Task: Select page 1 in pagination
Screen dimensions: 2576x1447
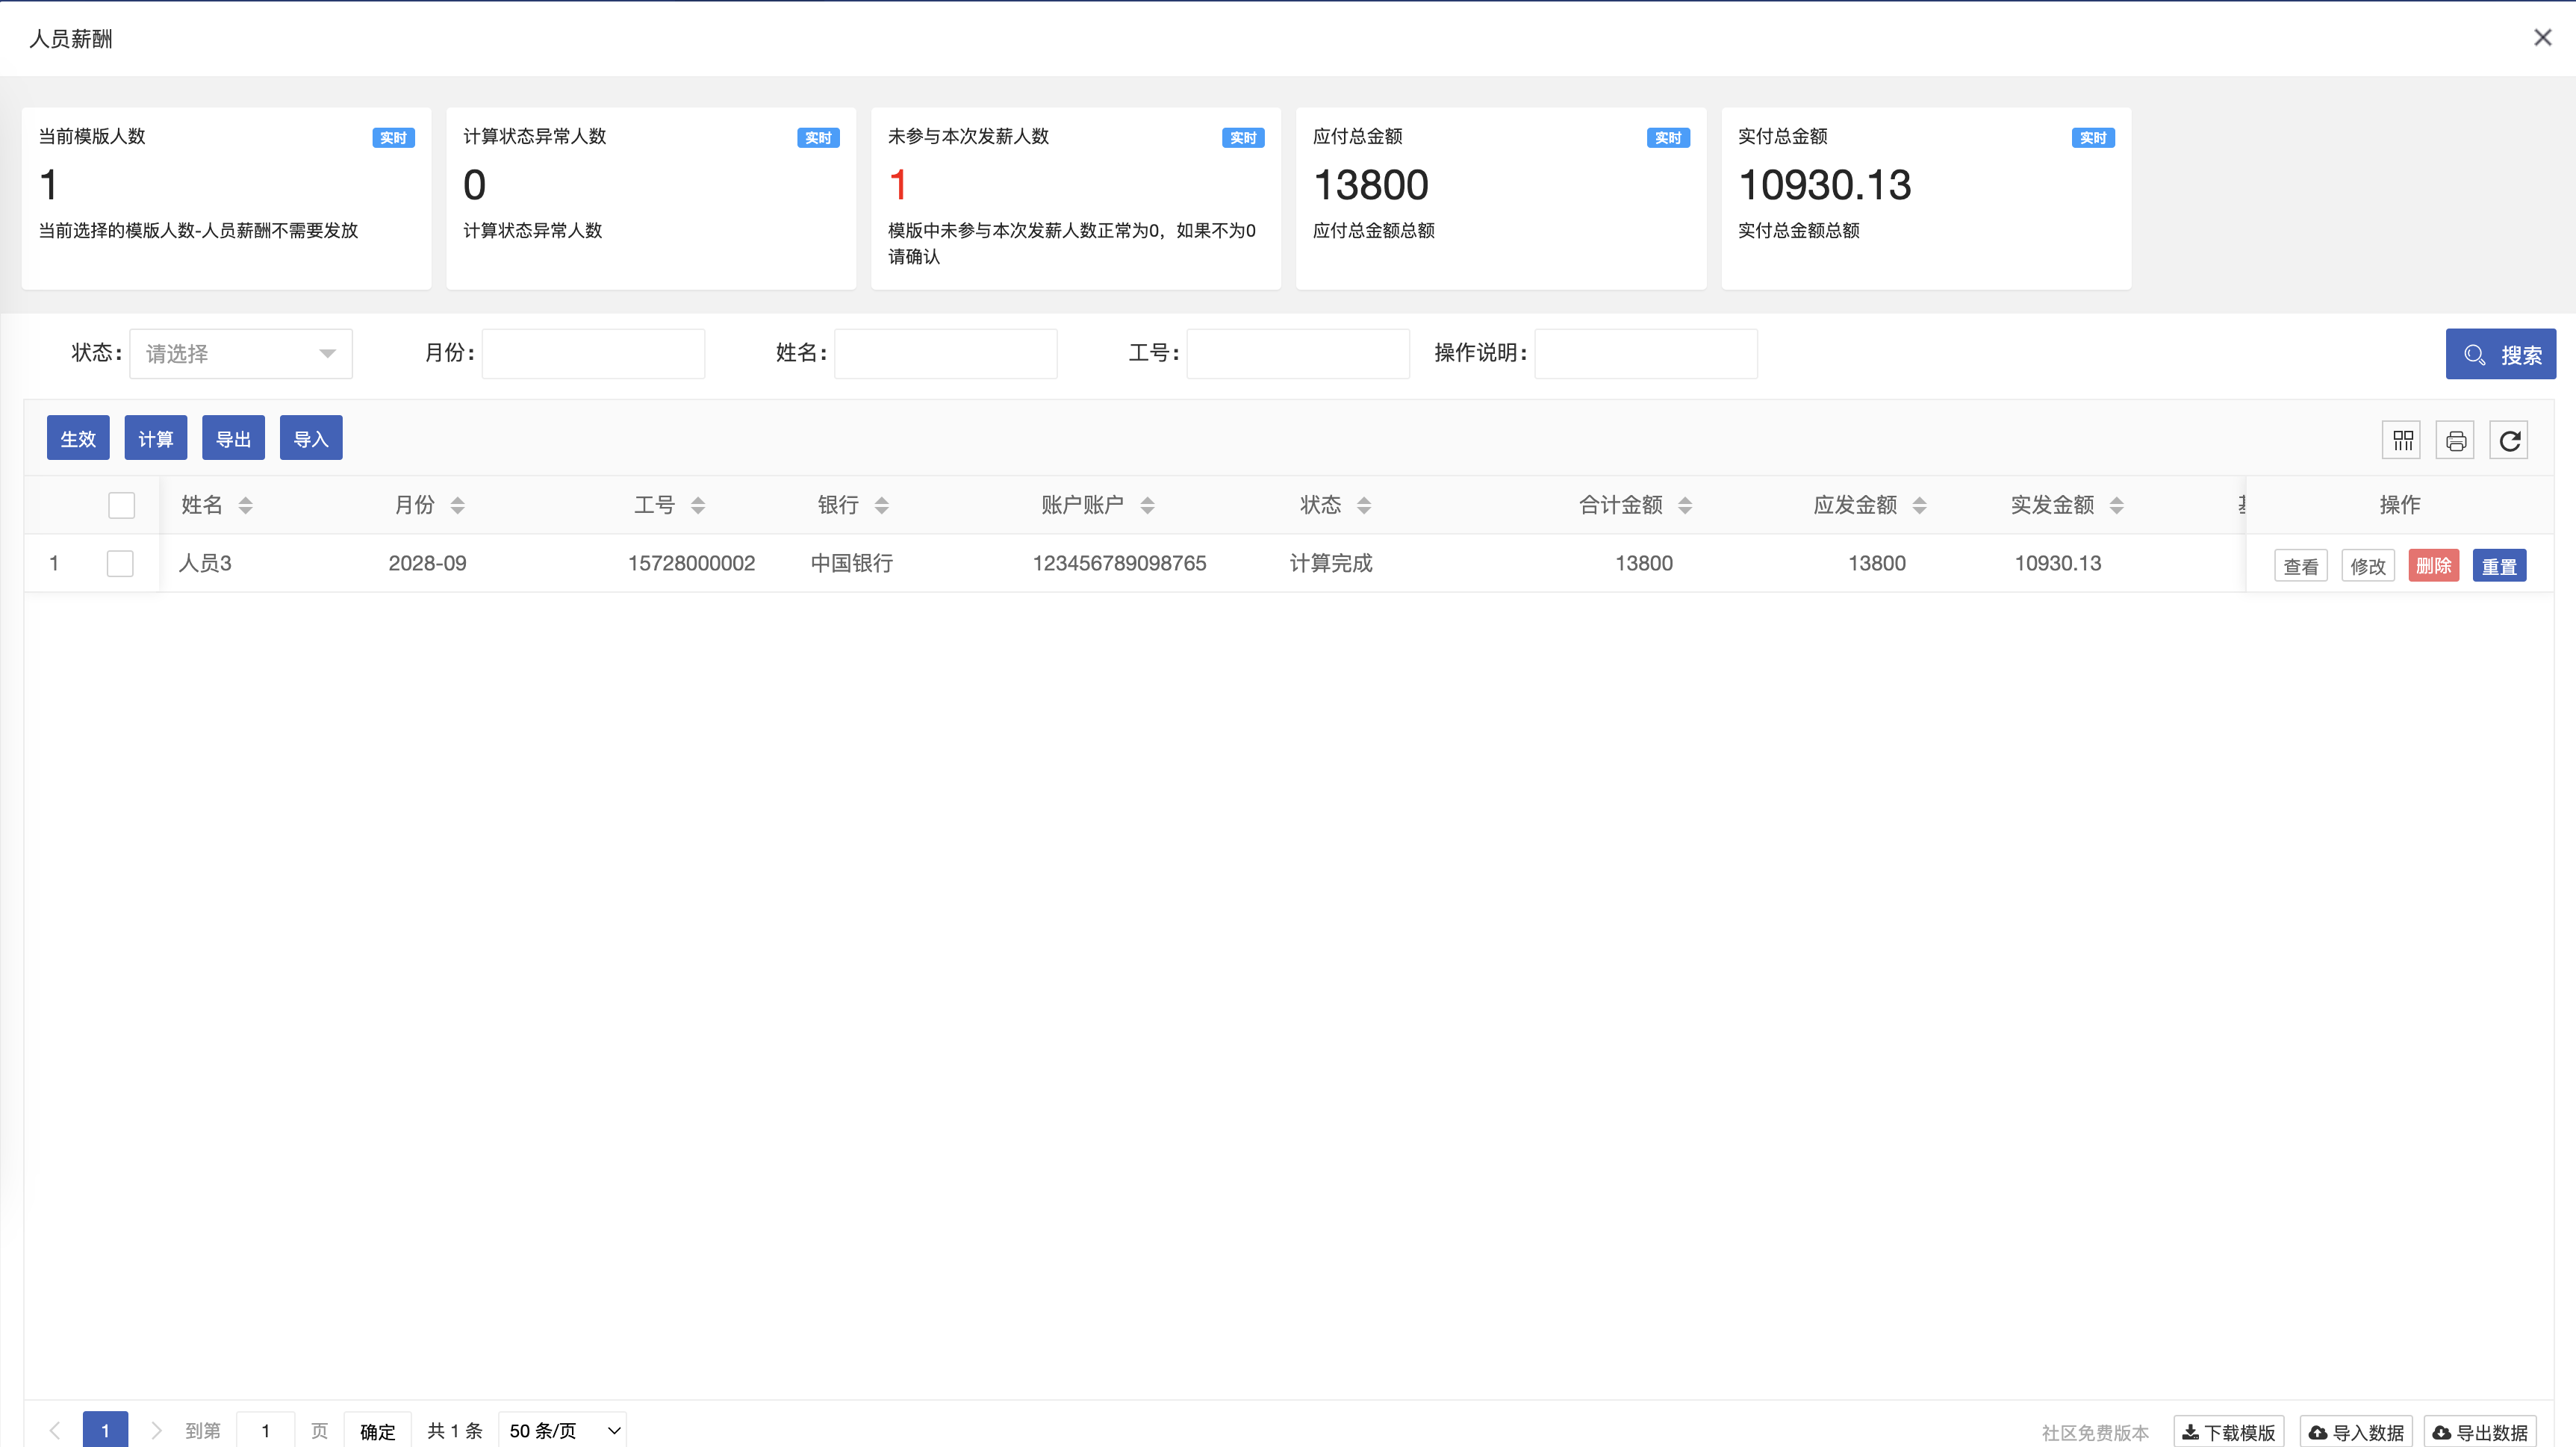Action: click(105, 1430)
